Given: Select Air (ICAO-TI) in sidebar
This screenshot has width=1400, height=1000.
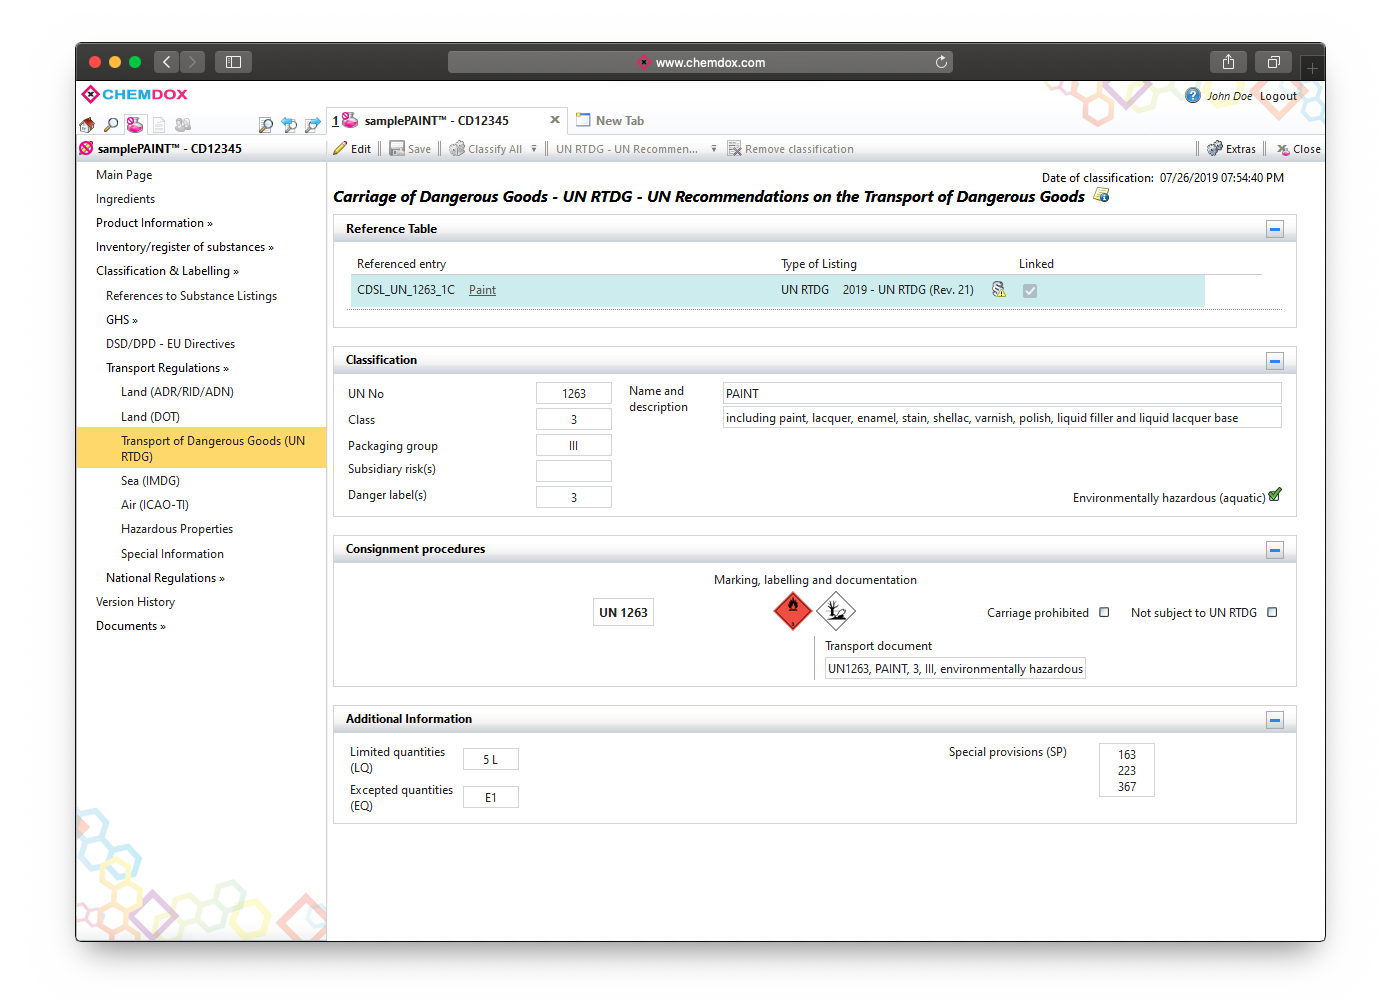Looking at the screenshot, I should point(155,505).
